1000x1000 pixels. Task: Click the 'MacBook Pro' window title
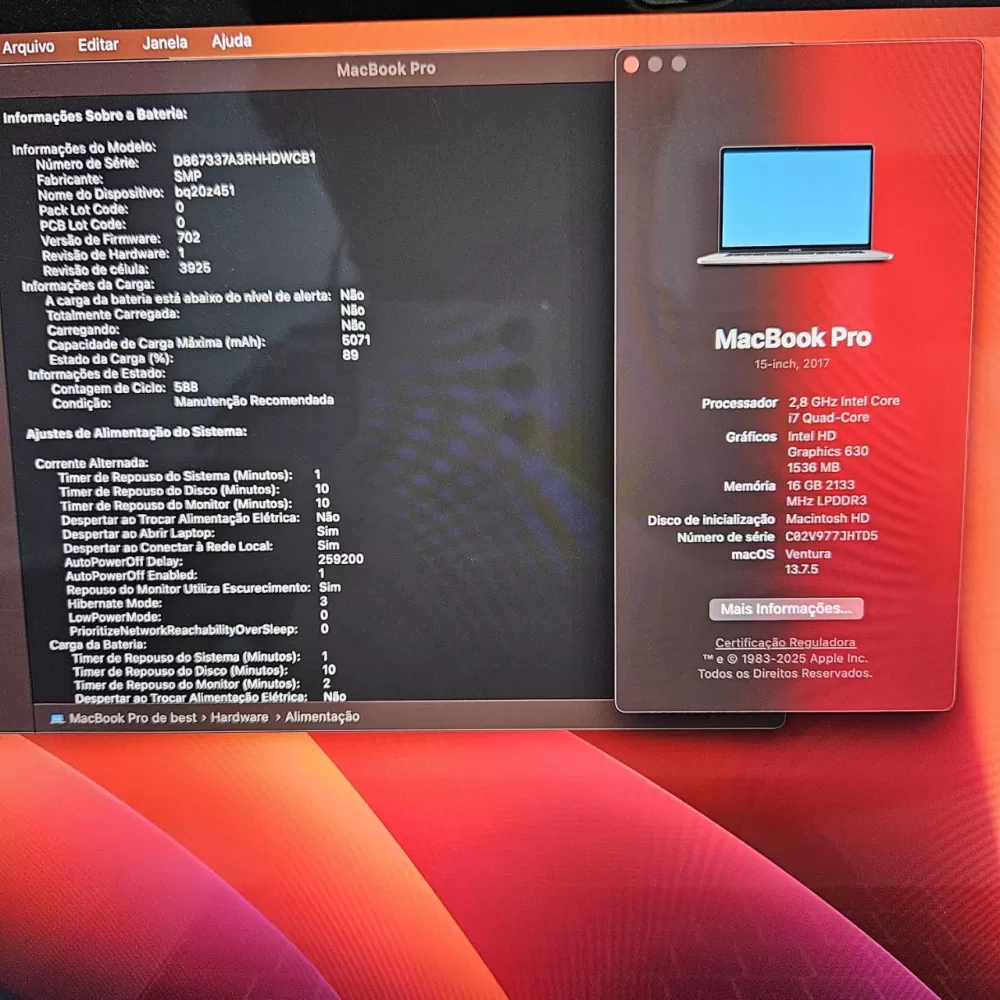(x=386, y=69)
